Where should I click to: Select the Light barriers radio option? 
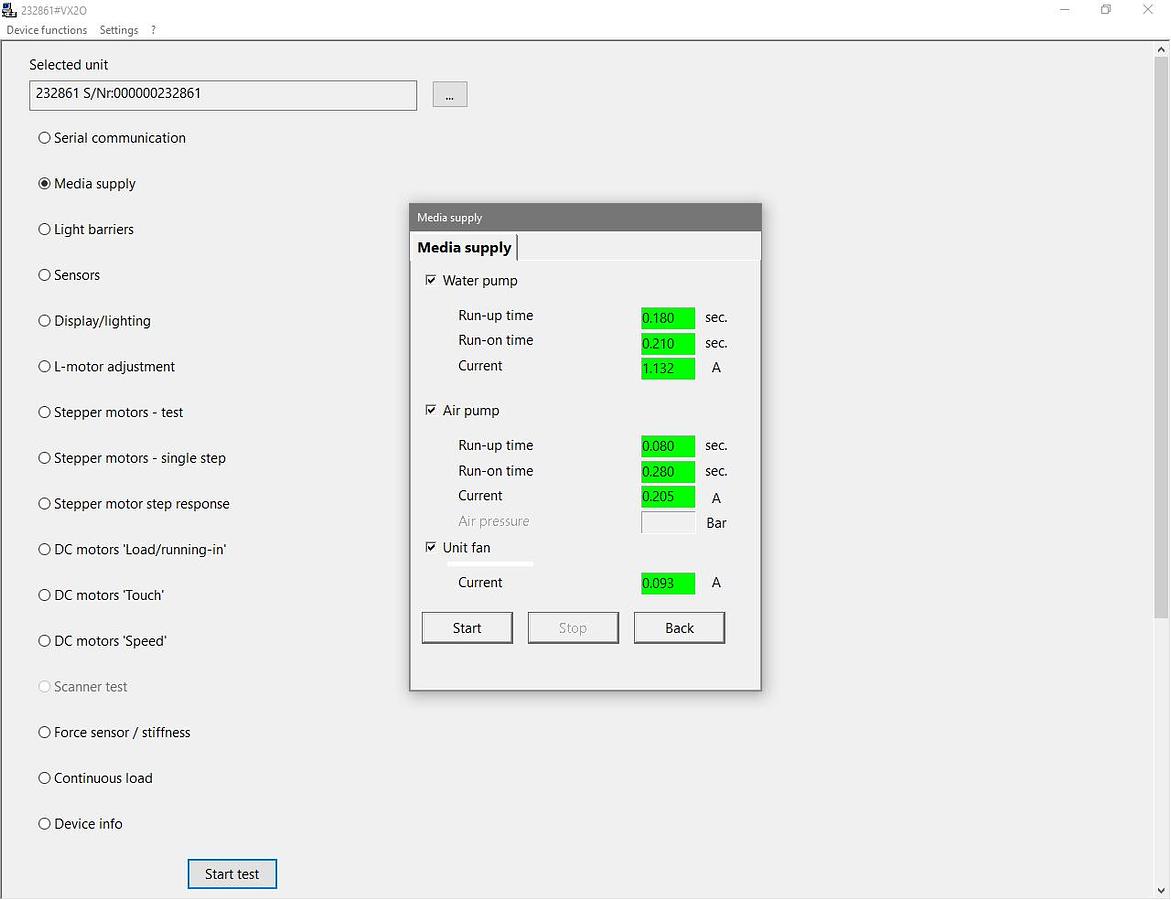tap(45, 229)
